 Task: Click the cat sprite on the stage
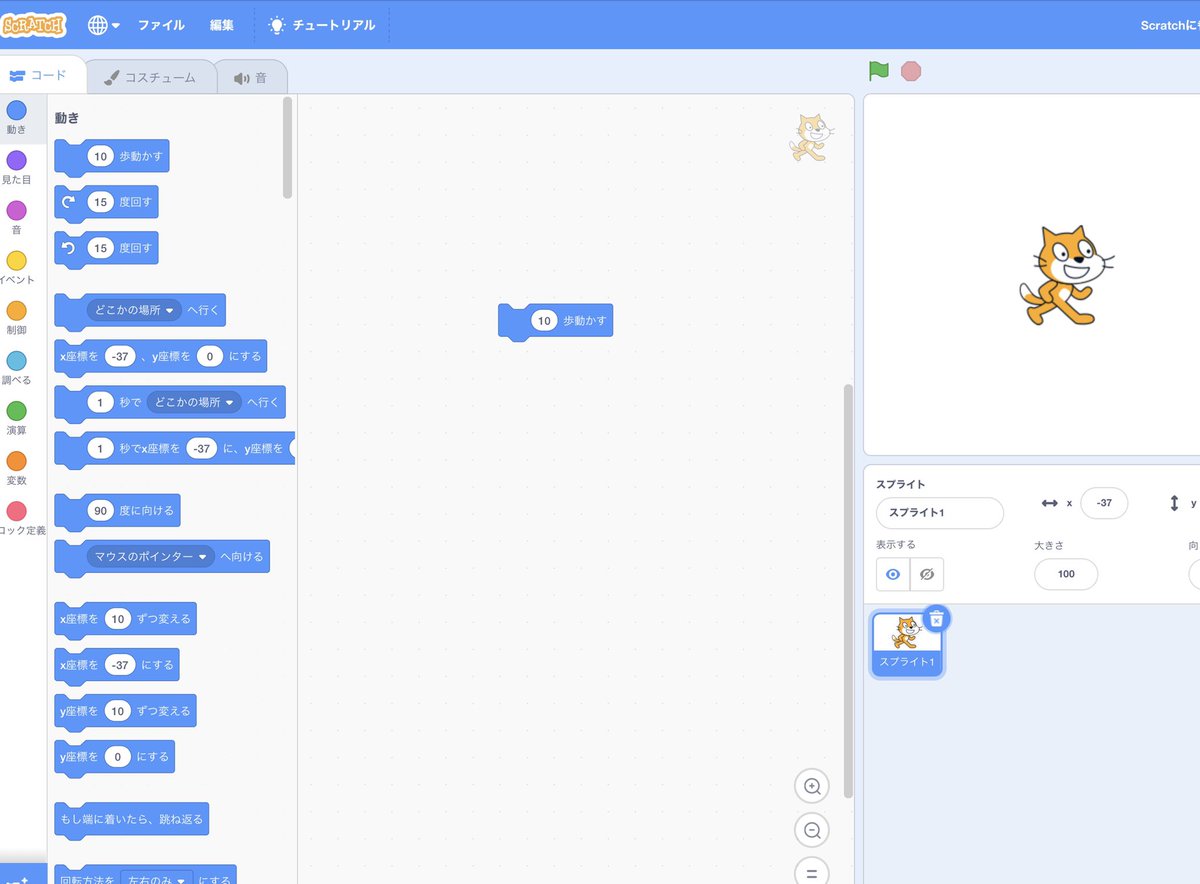click(1066, 275)
